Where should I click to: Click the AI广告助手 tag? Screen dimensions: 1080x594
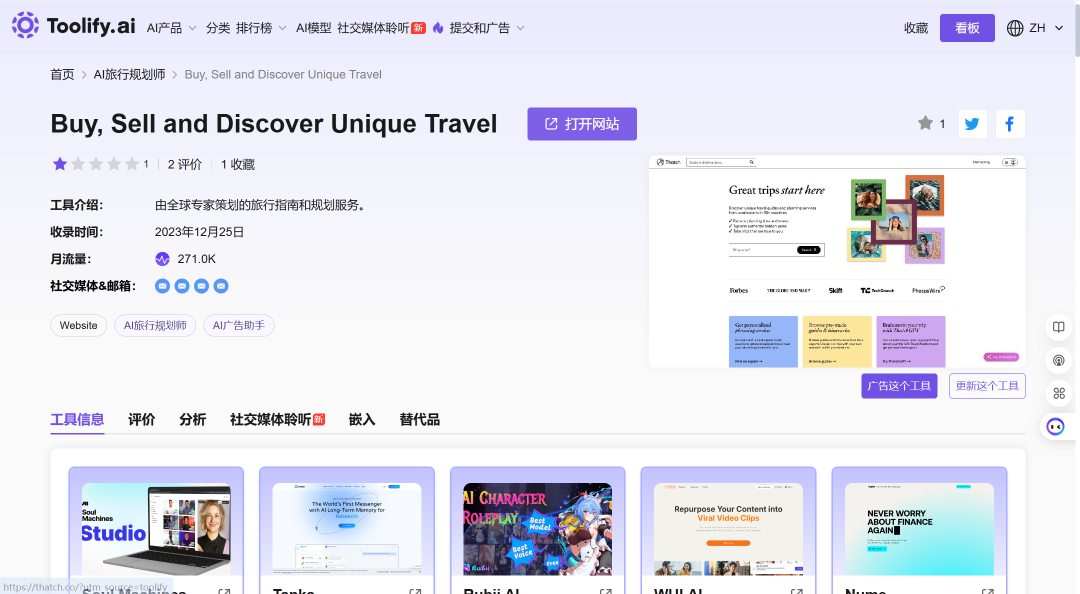238,325
